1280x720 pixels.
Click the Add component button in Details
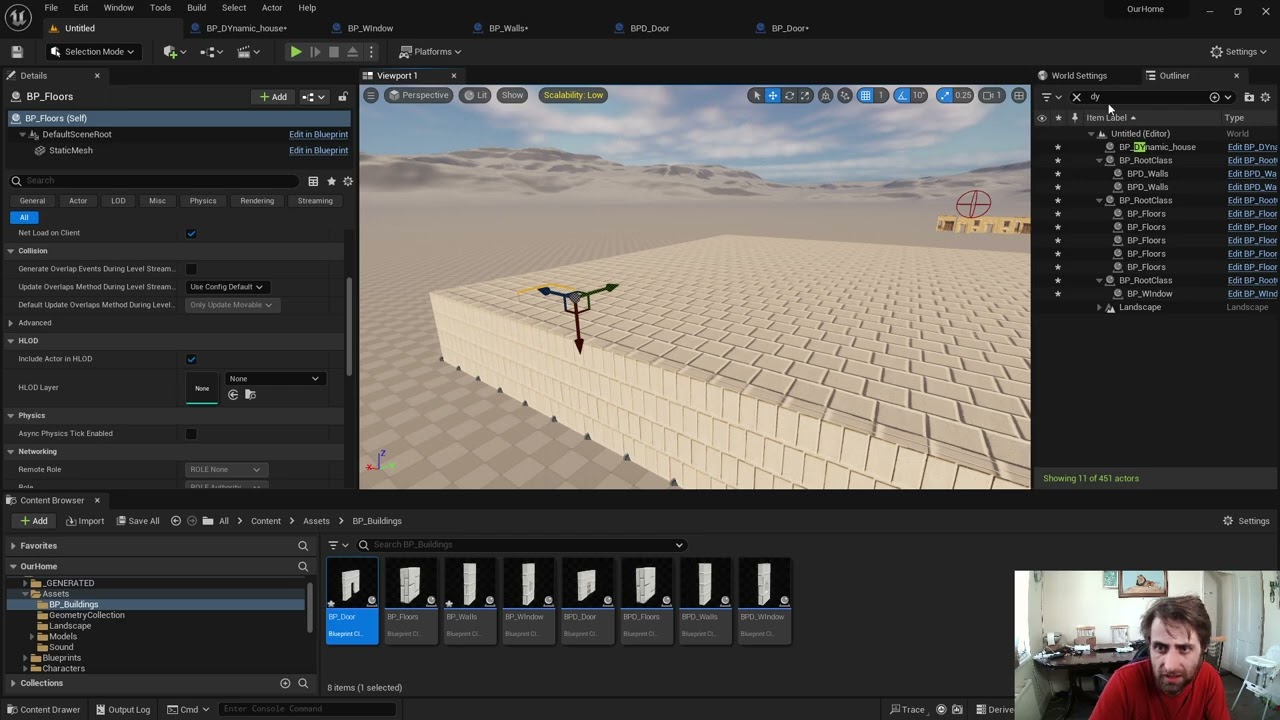pos(273,97)
